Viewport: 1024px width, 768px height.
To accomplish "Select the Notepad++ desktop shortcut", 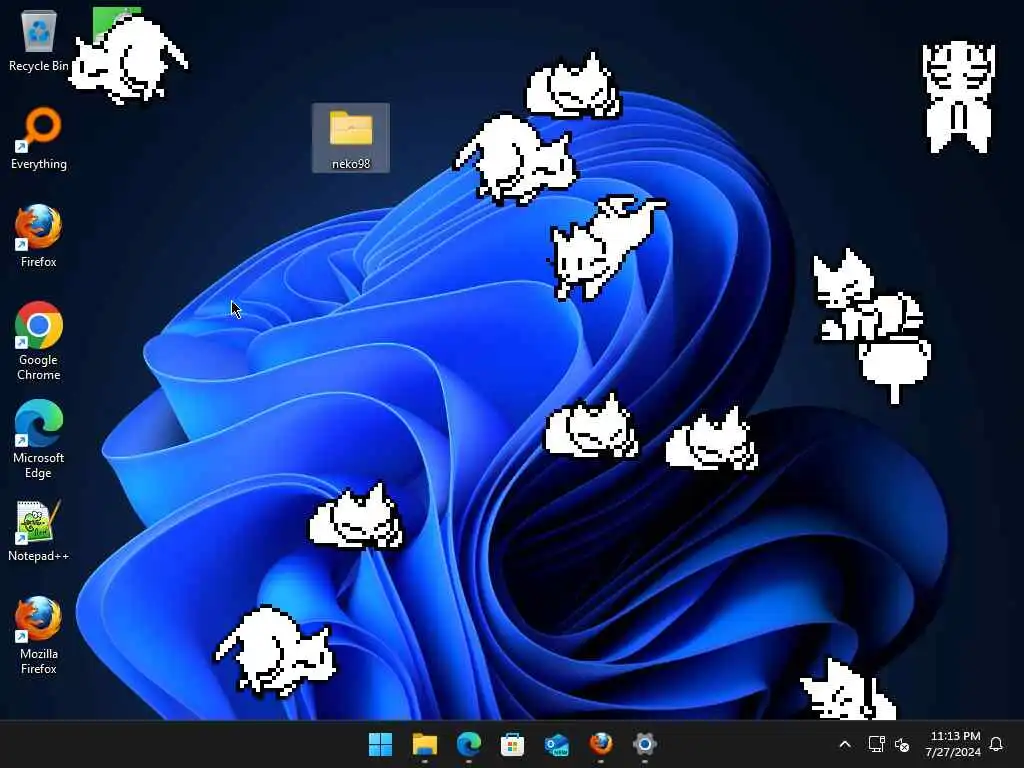I will coord(39,531).
